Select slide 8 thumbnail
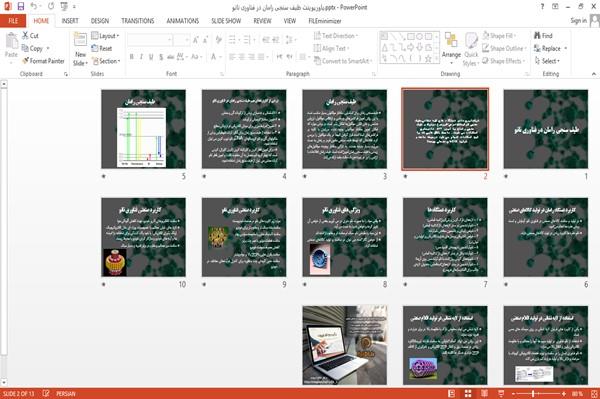 tap(344, 237)
